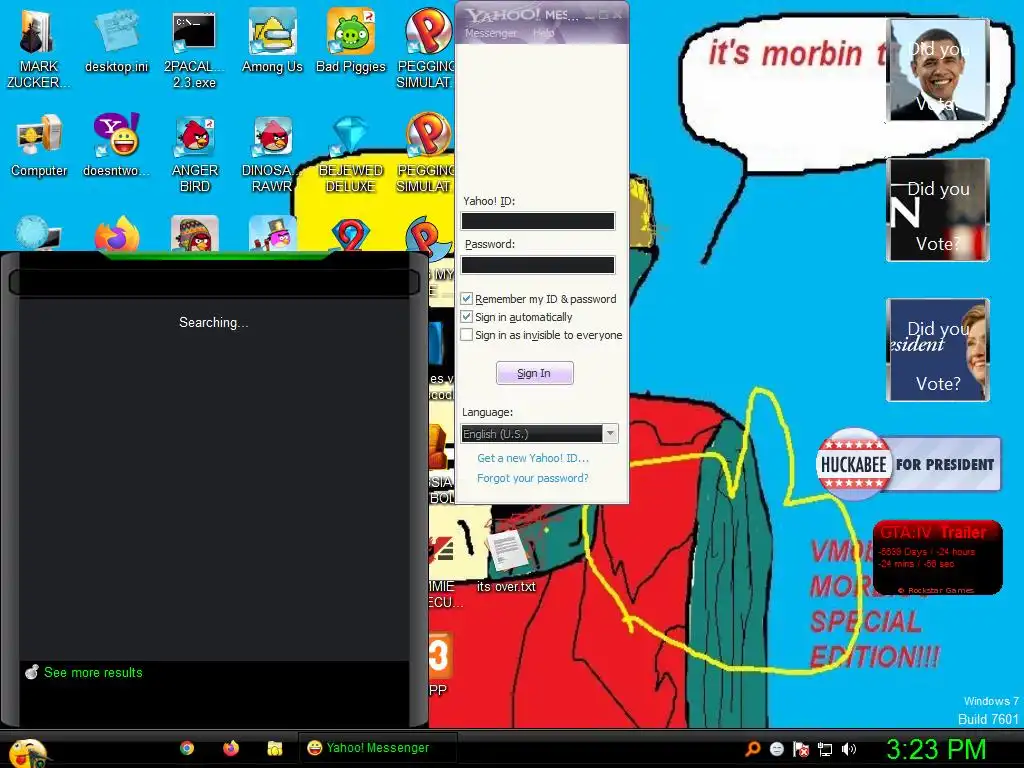Viewport: 1024px width, 768px height.
Task: Click the Hillary Did you Vote gadget
Action: pyautogui.click(x=938, y=349)
